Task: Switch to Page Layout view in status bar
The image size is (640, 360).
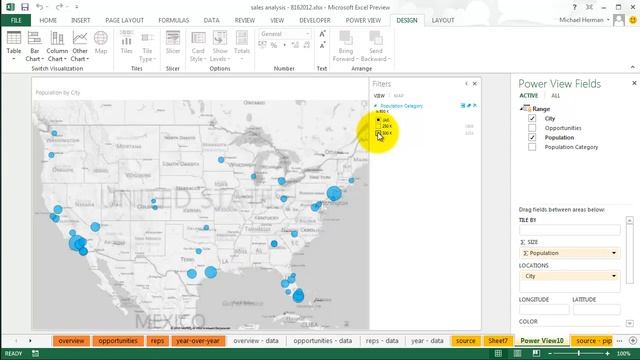Action: tap(517, 353)
